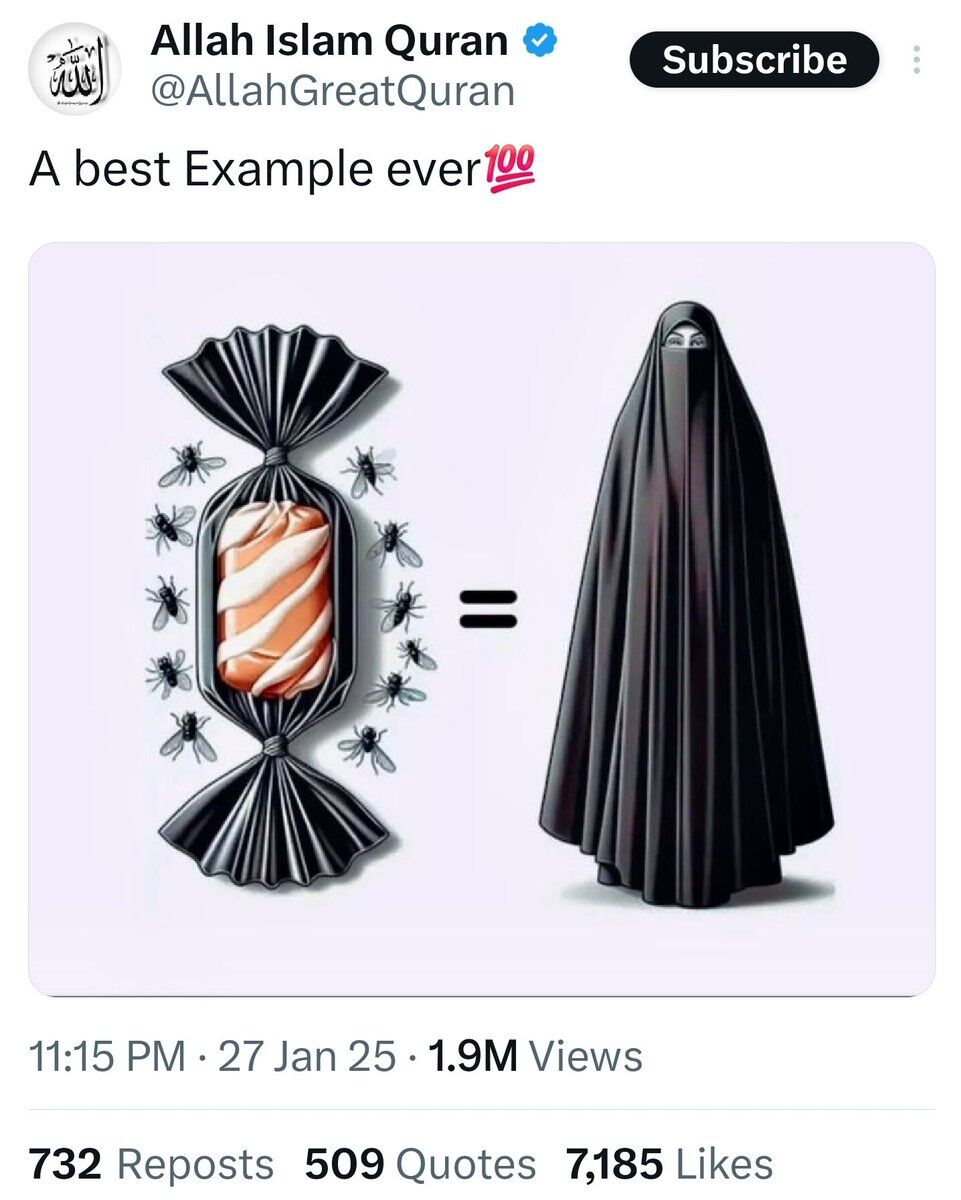Click the wrapped candy in the image
This screenshot has width=961, height=1200.
pos(274,606)
